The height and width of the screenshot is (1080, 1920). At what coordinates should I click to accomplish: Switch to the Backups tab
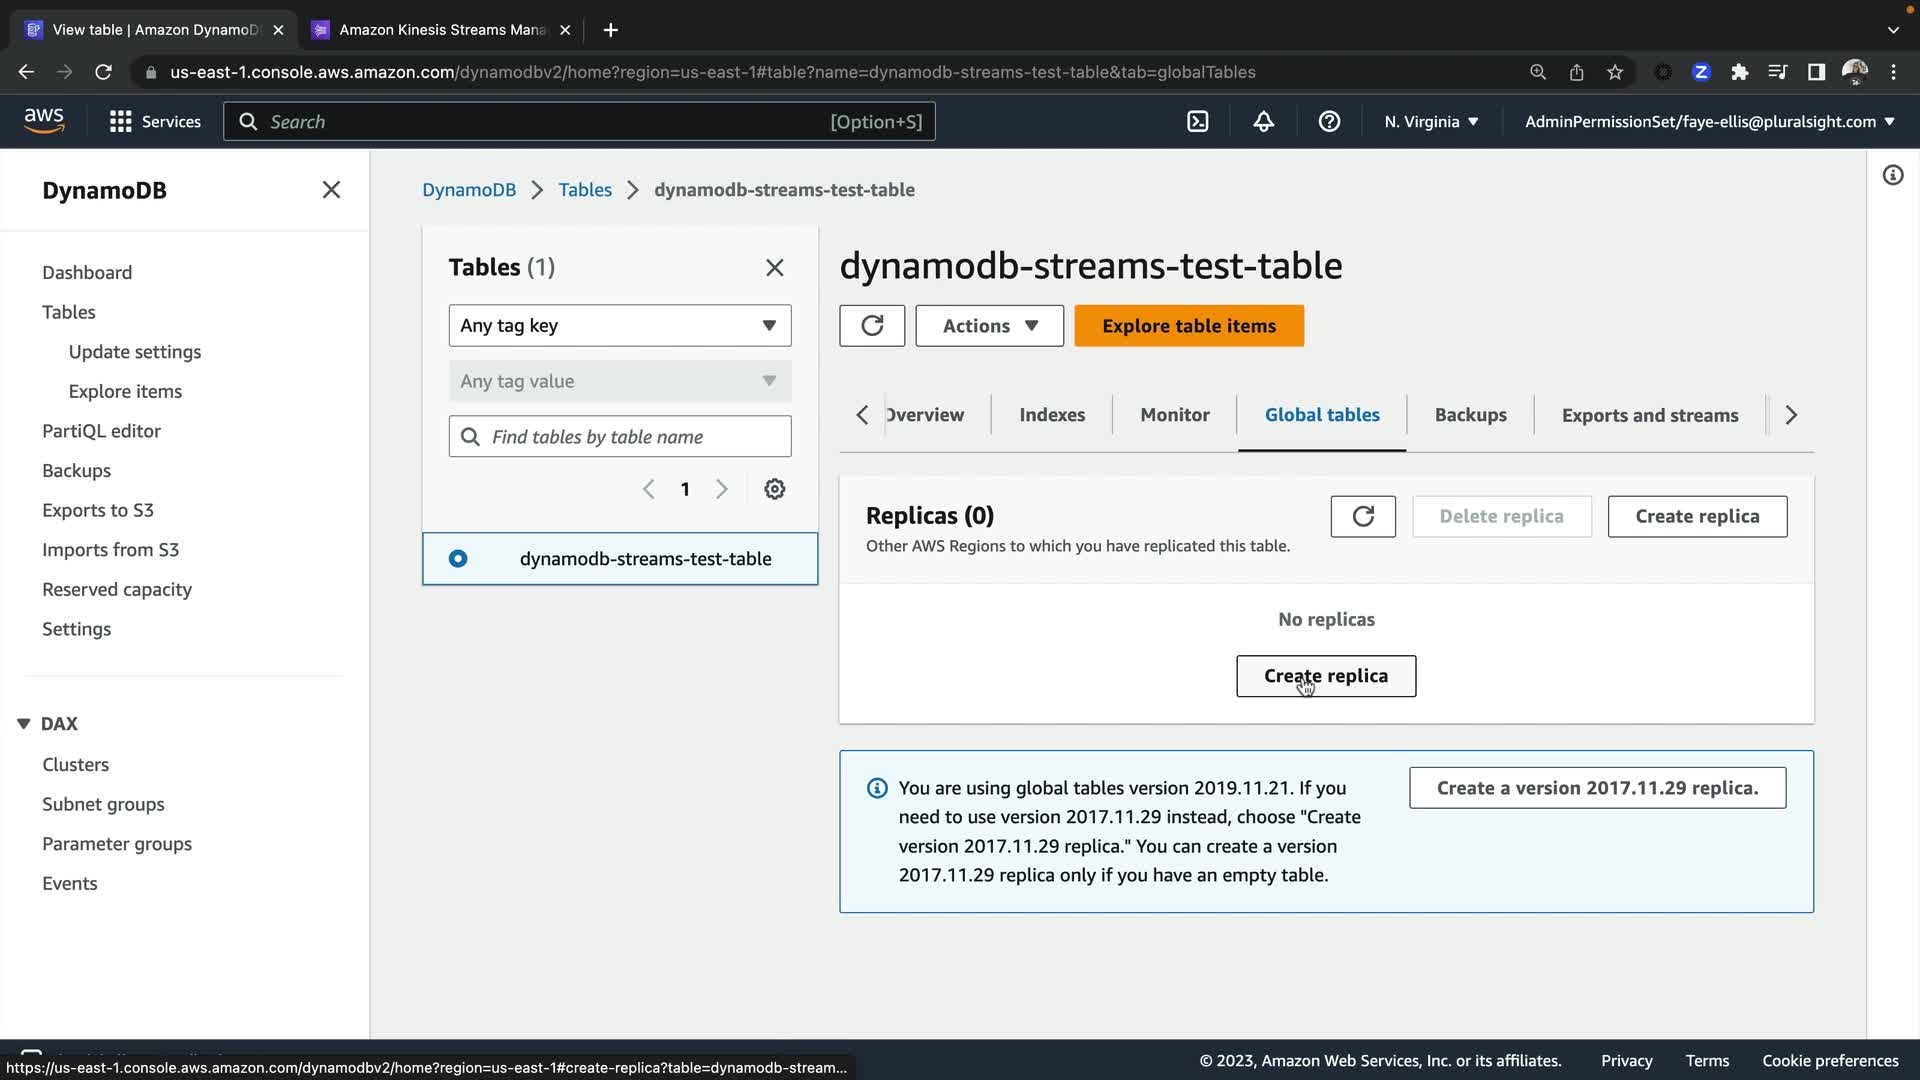click(1470, 415)
